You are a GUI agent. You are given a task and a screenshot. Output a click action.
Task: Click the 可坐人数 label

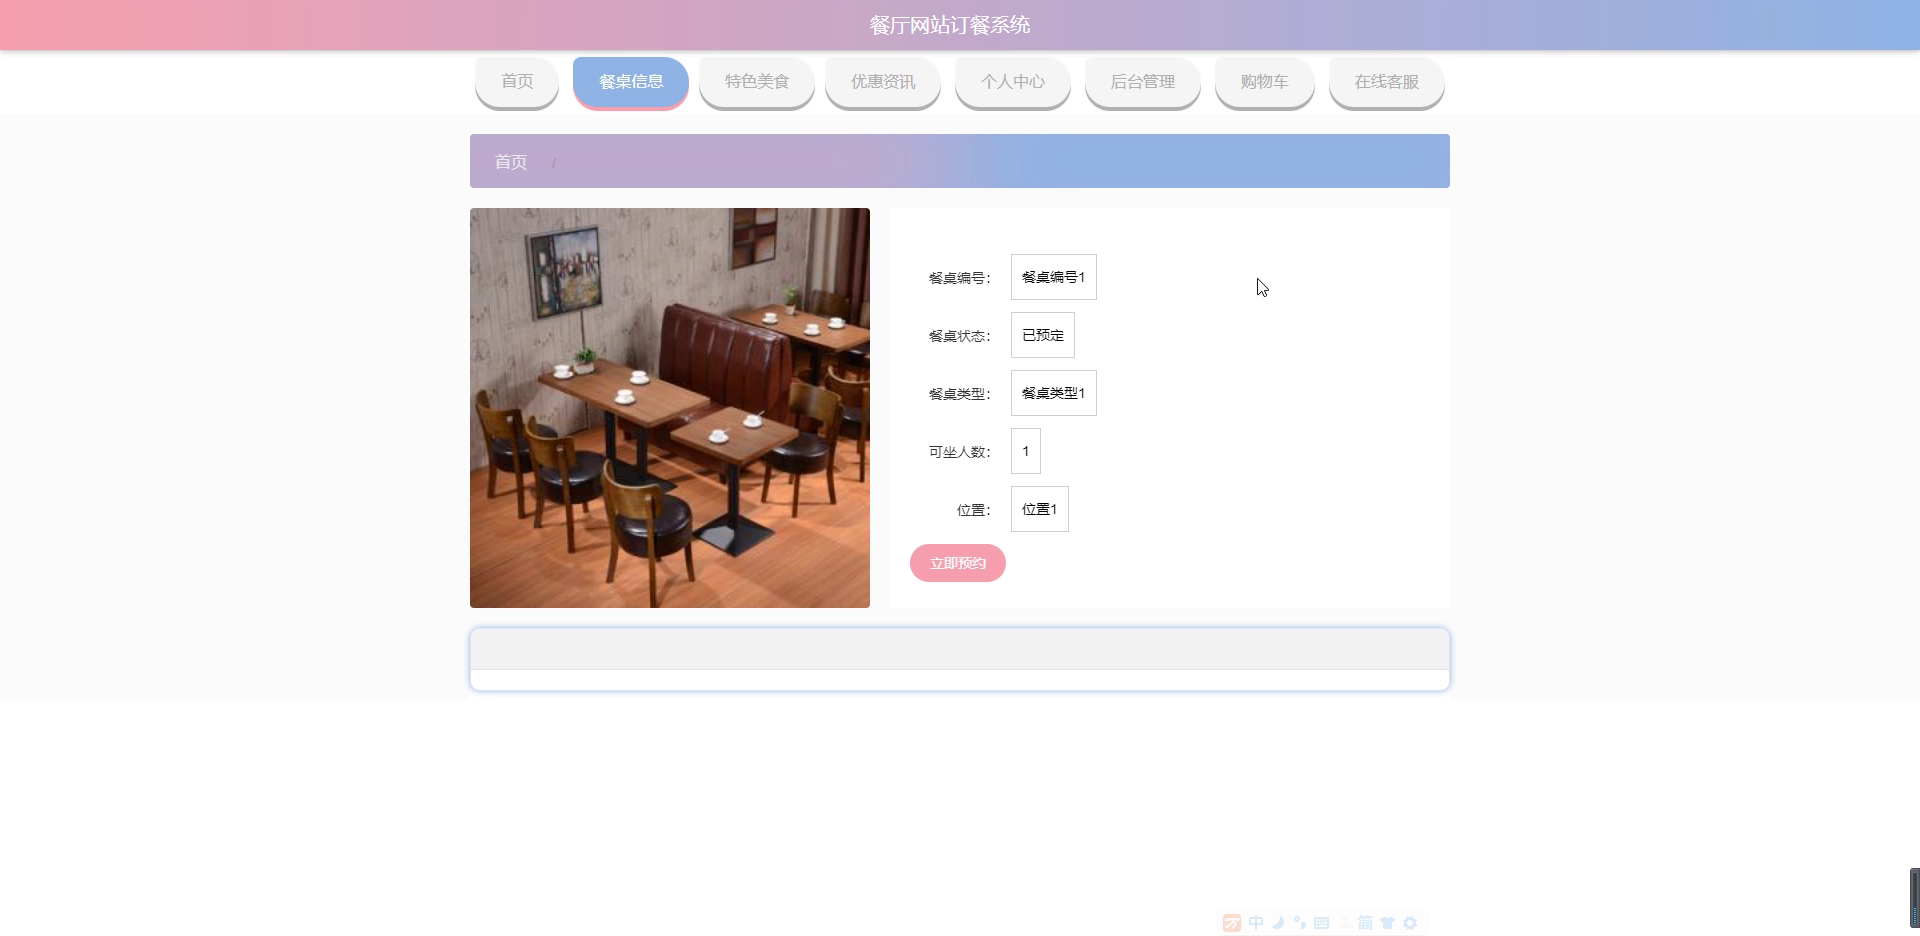(x=959, y=452)
